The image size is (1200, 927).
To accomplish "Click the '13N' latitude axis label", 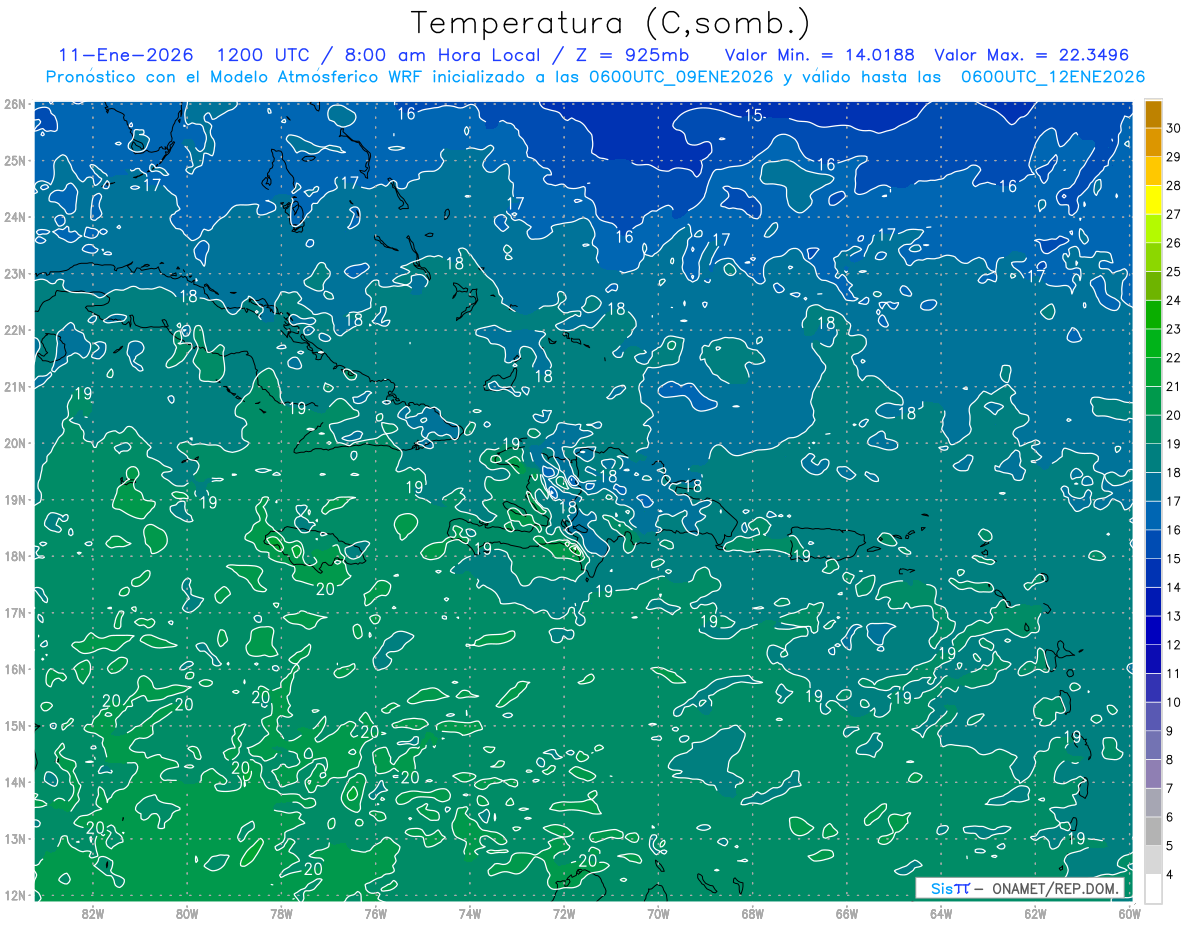I will pos(15,838).
